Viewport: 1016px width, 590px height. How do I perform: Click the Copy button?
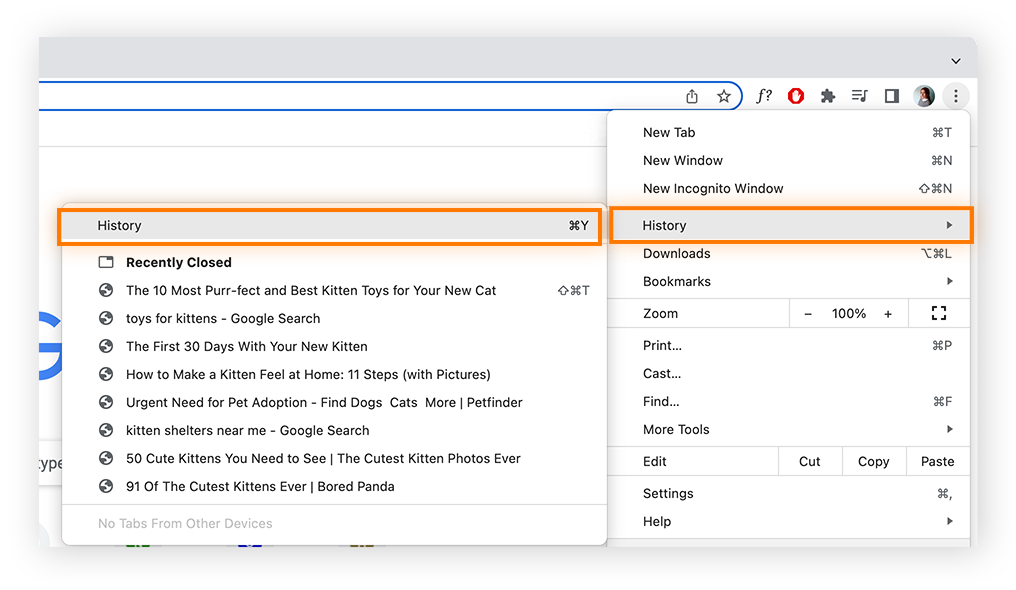point(873,461)
